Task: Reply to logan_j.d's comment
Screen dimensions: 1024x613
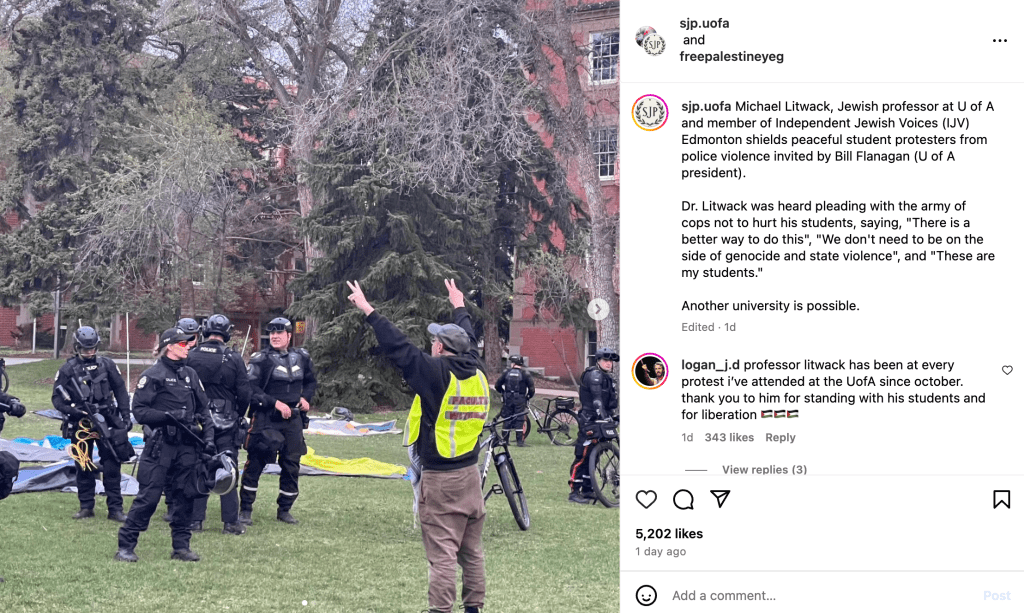Action: pyautogui.click(x=780, y=437)
